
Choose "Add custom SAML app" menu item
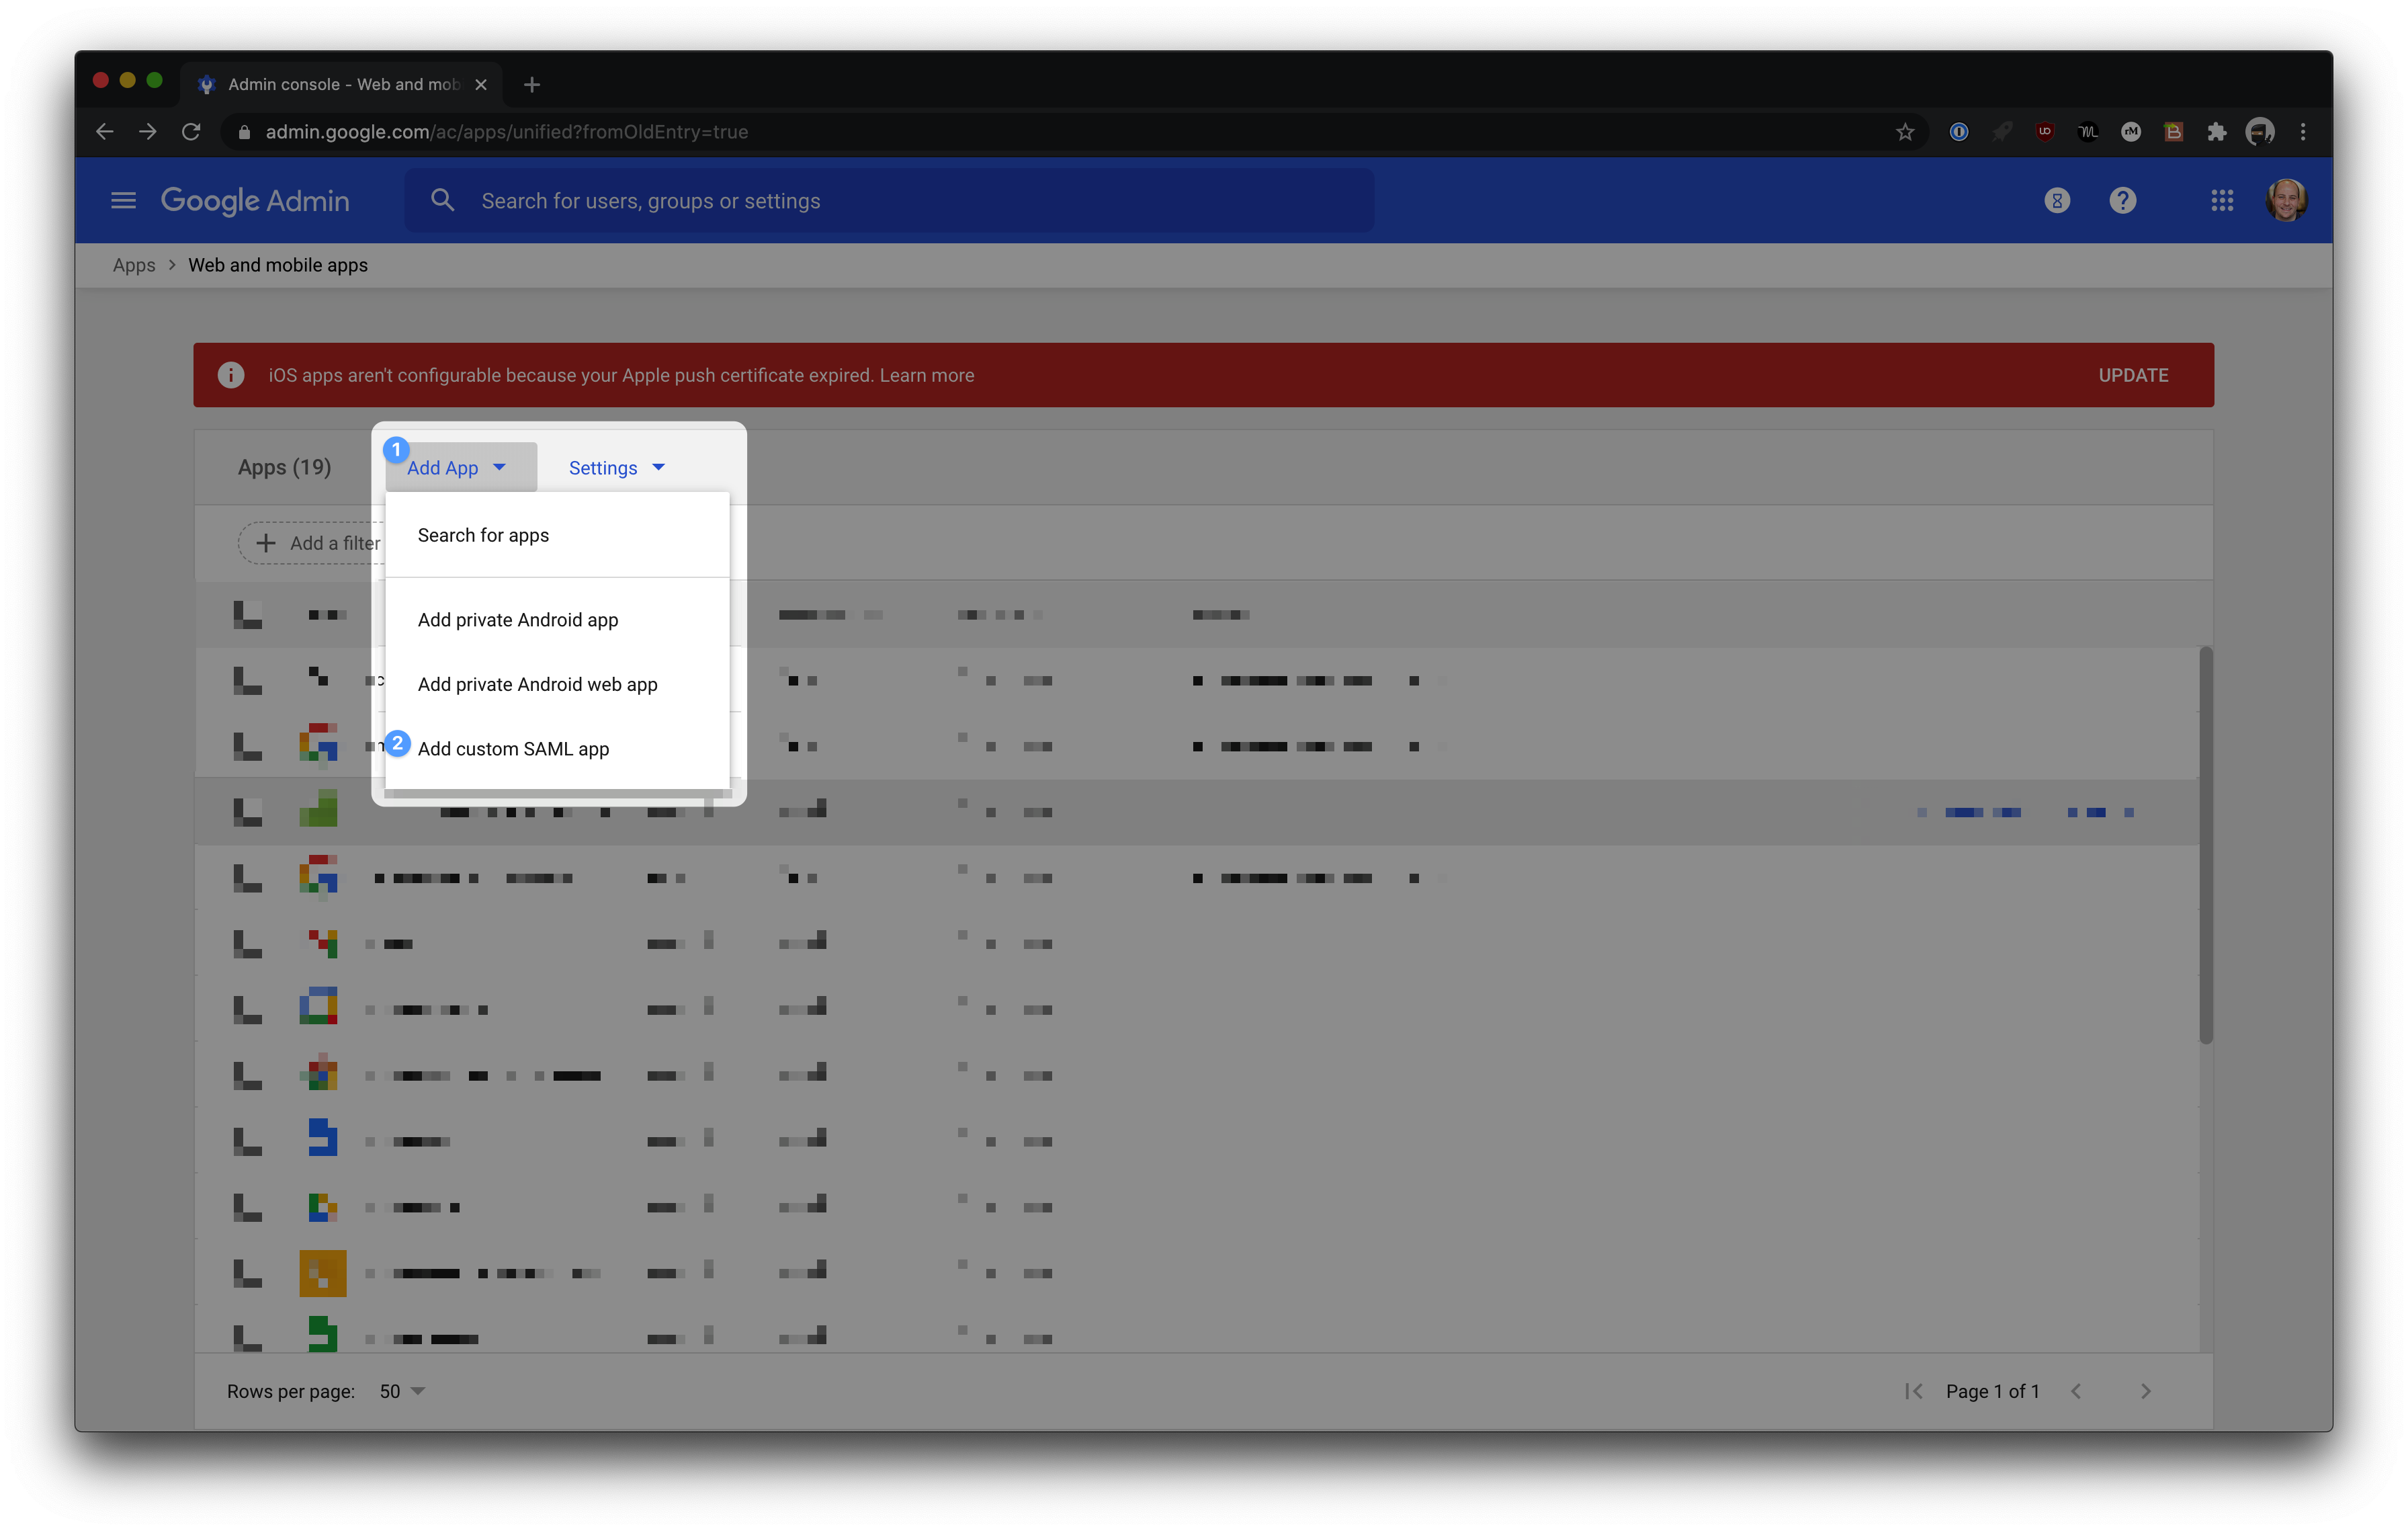513,748
